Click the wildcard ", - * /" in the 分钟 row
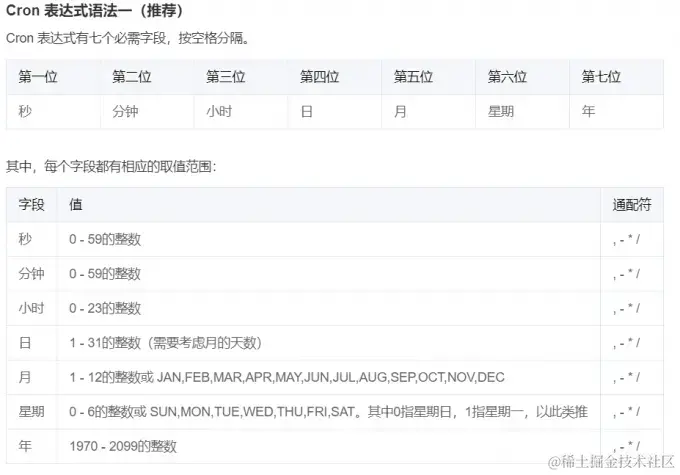 coord(626,274)
